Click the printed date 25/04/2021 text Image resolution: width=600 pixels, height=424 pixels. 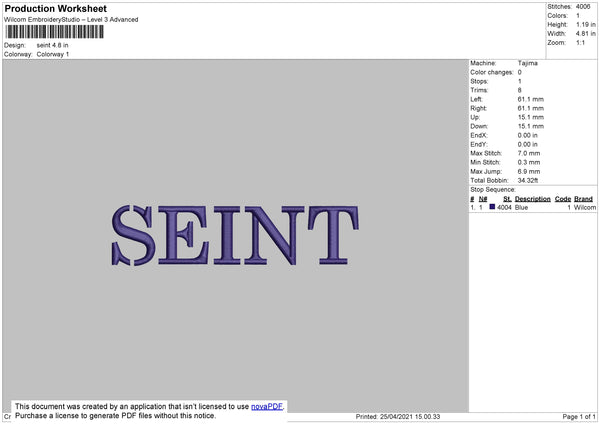[x=396, y=417]
